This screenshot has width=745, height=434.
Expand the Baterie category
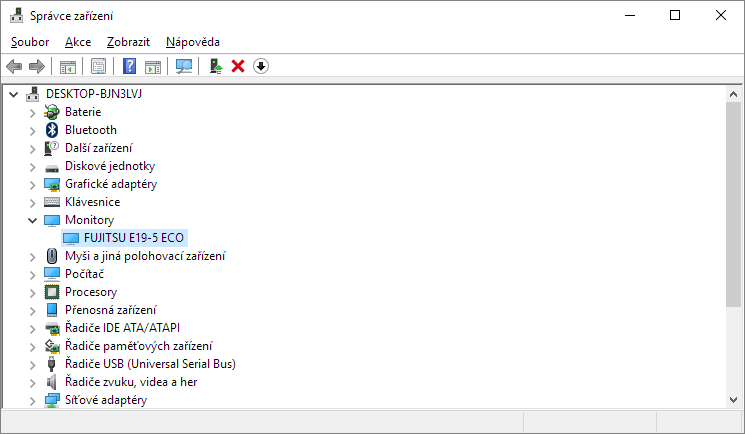(x=32, y=113)
